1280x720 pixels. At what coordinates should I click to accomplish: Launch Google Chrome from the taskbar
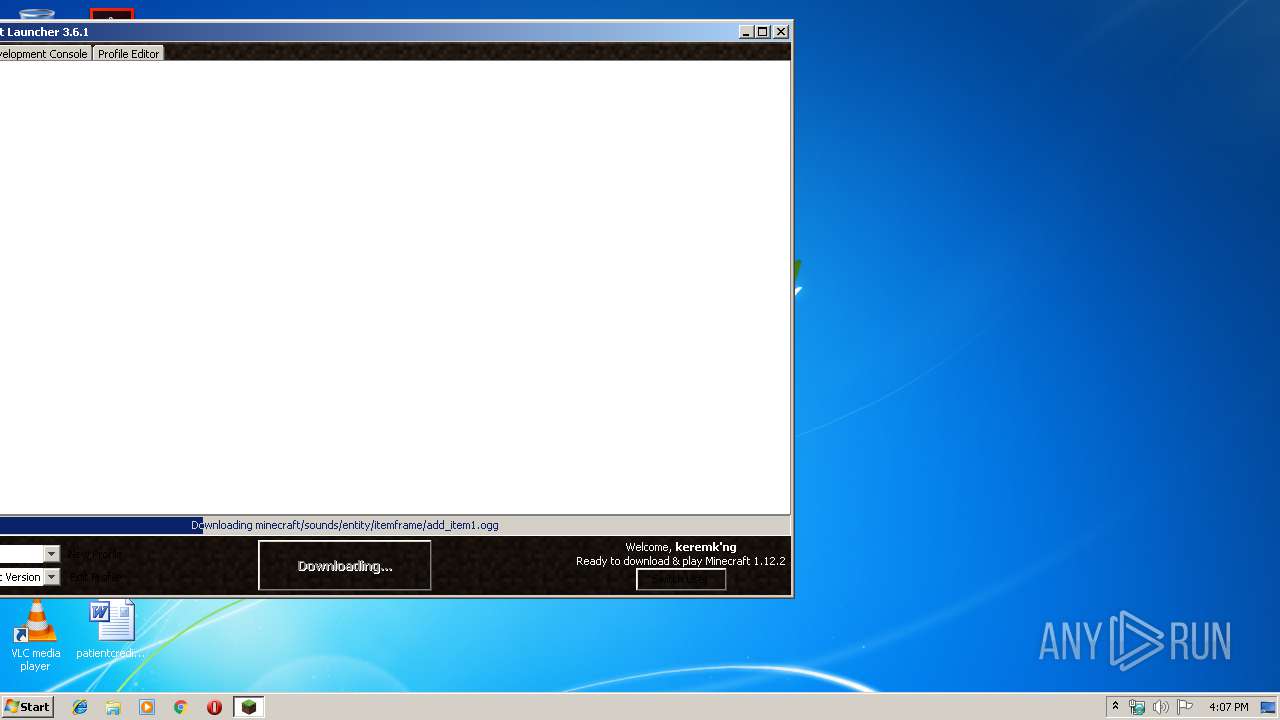click(x=180, y=707)
